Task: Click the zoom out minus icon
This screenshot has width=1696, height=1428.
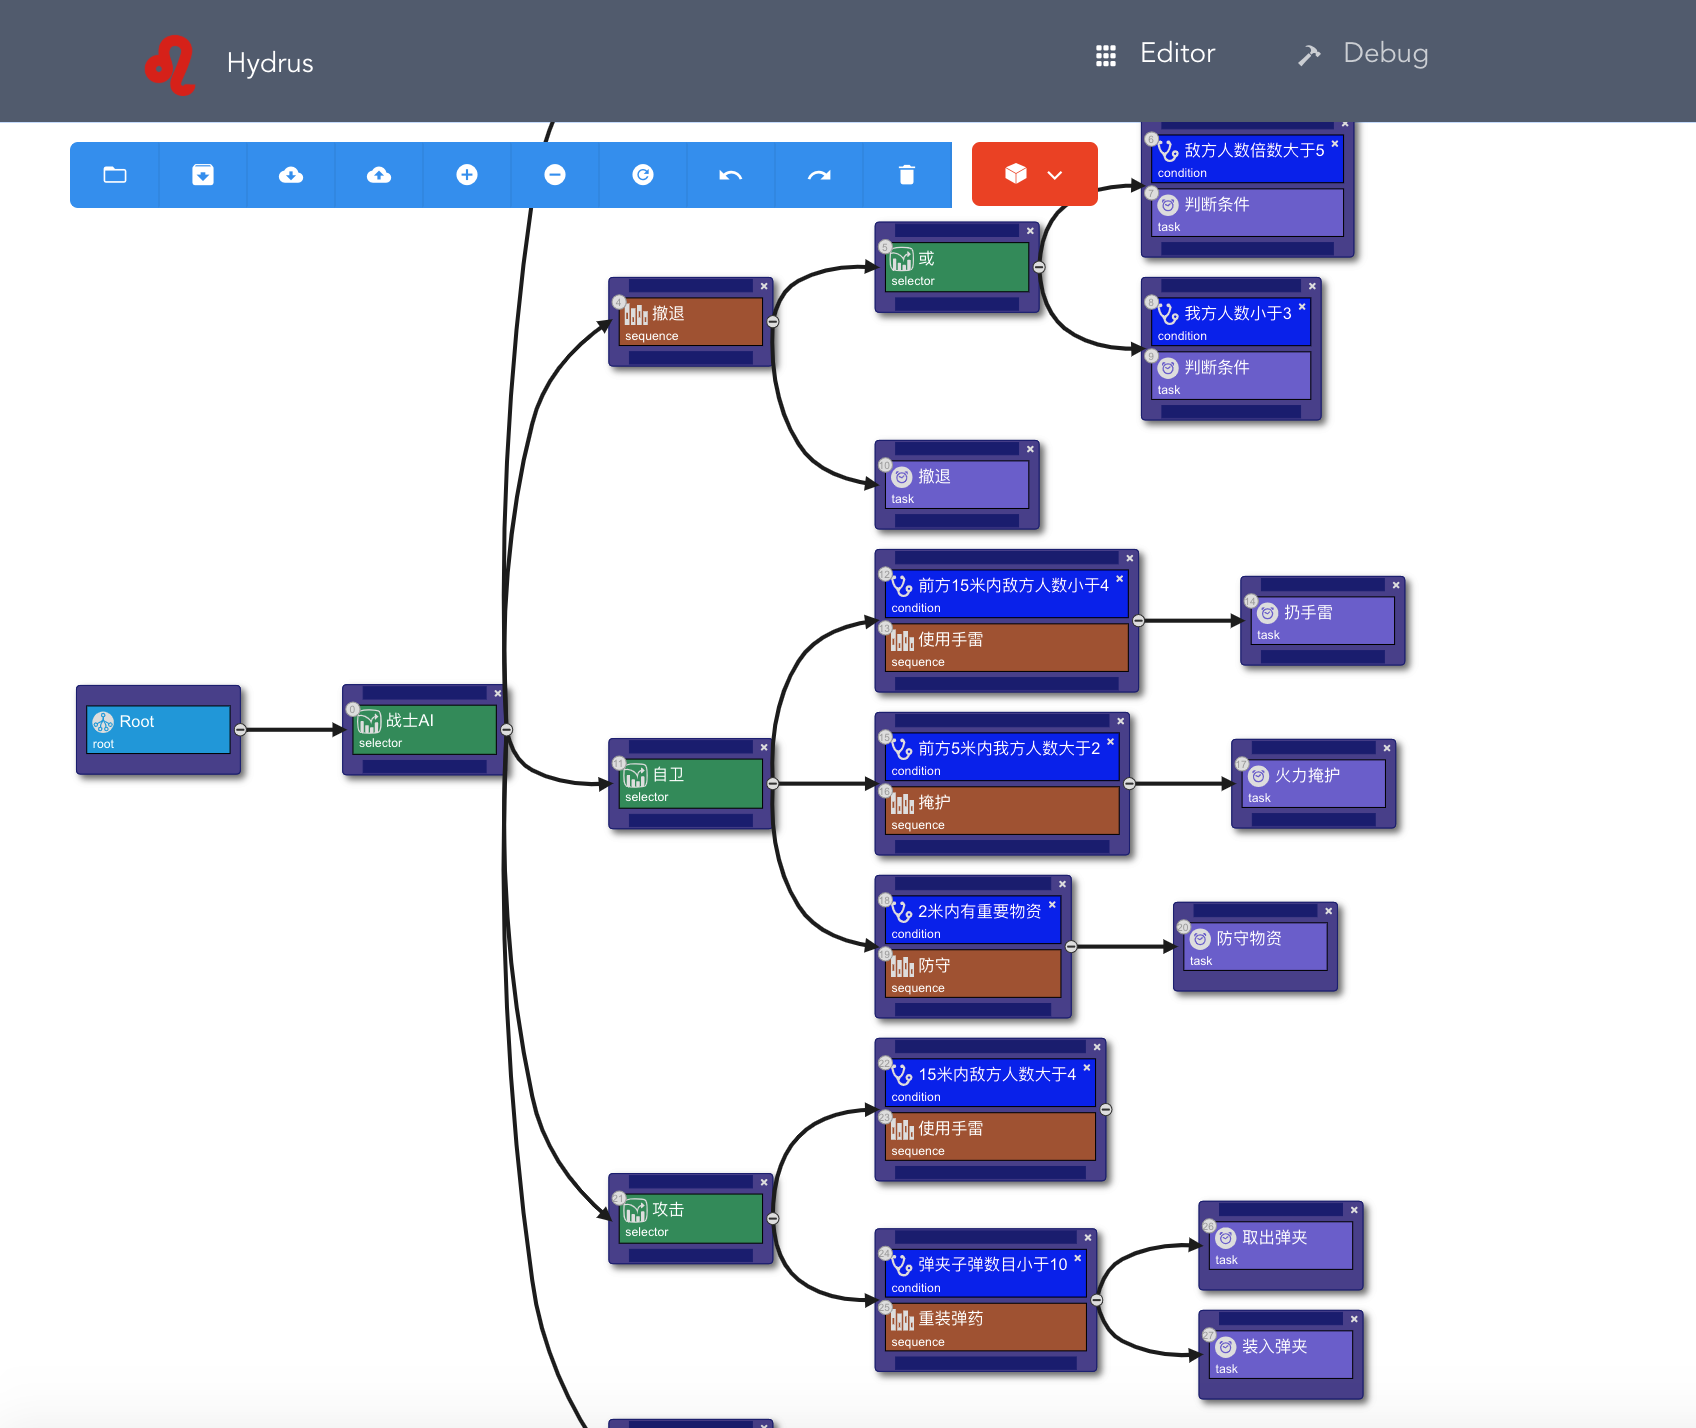Action: click(555, 175)
